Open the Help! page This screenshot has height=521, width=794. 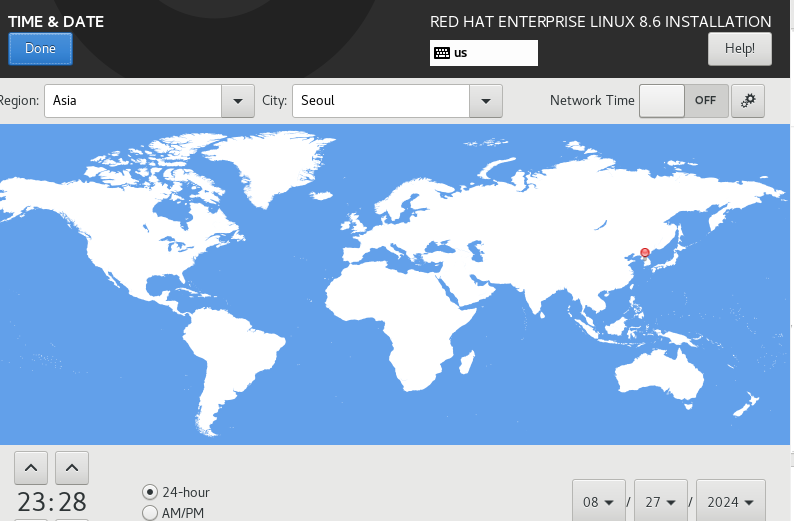pos(739,49)
